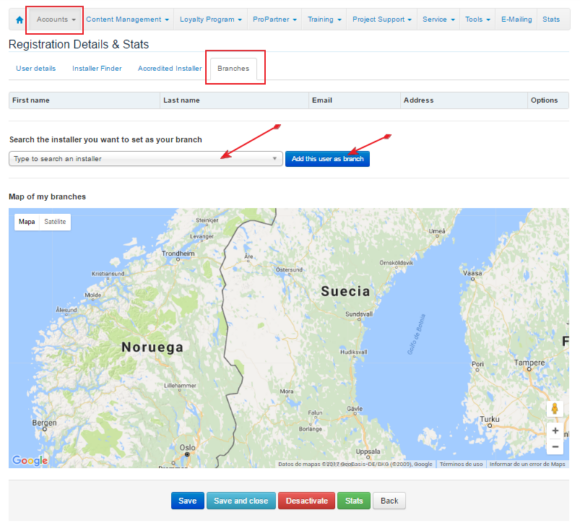This screenshot has width=580, height=531.
Task: Click Tampere on the map
Action: click(x=529, y=363)
